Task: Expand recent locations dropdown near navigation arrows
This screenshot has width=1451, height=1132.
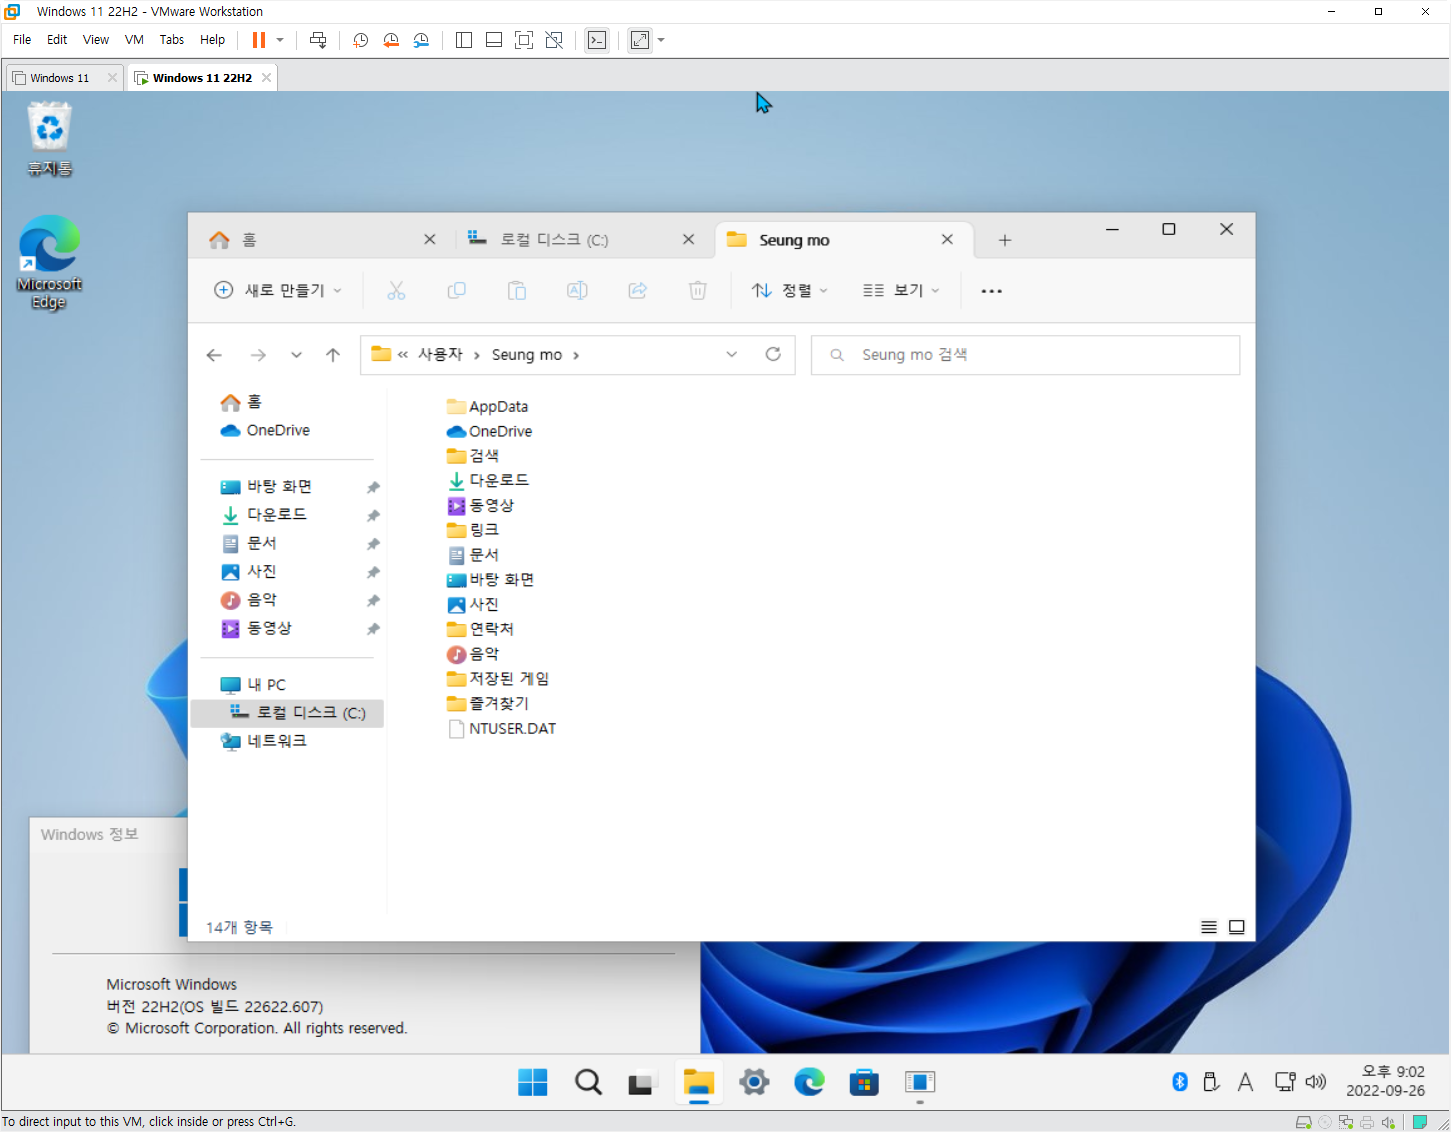Action: (296, 355)
